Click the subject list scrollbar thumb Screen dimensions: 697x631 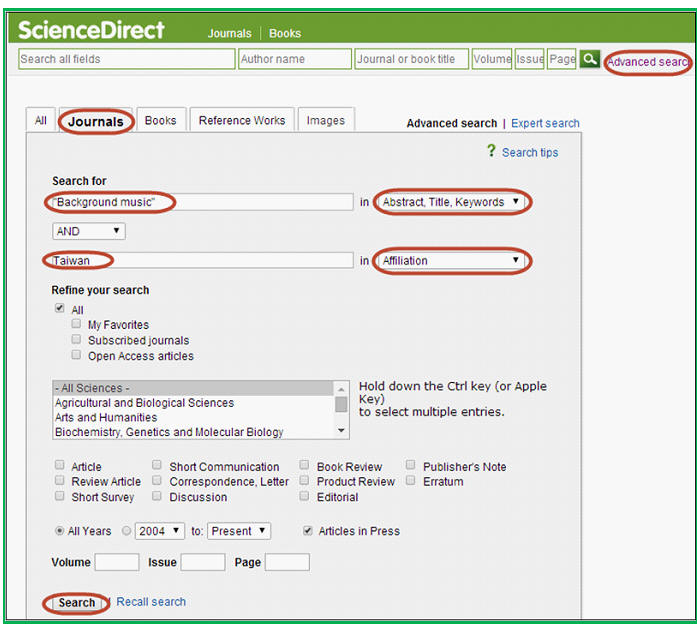[x=341, y=404]
